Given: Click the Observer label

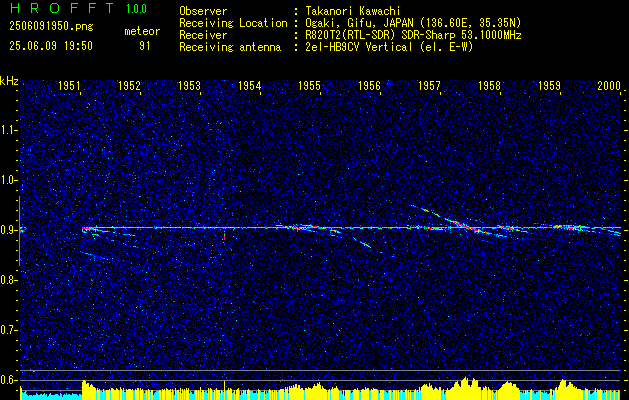Looking at the screenshot, I should point(203,11).
